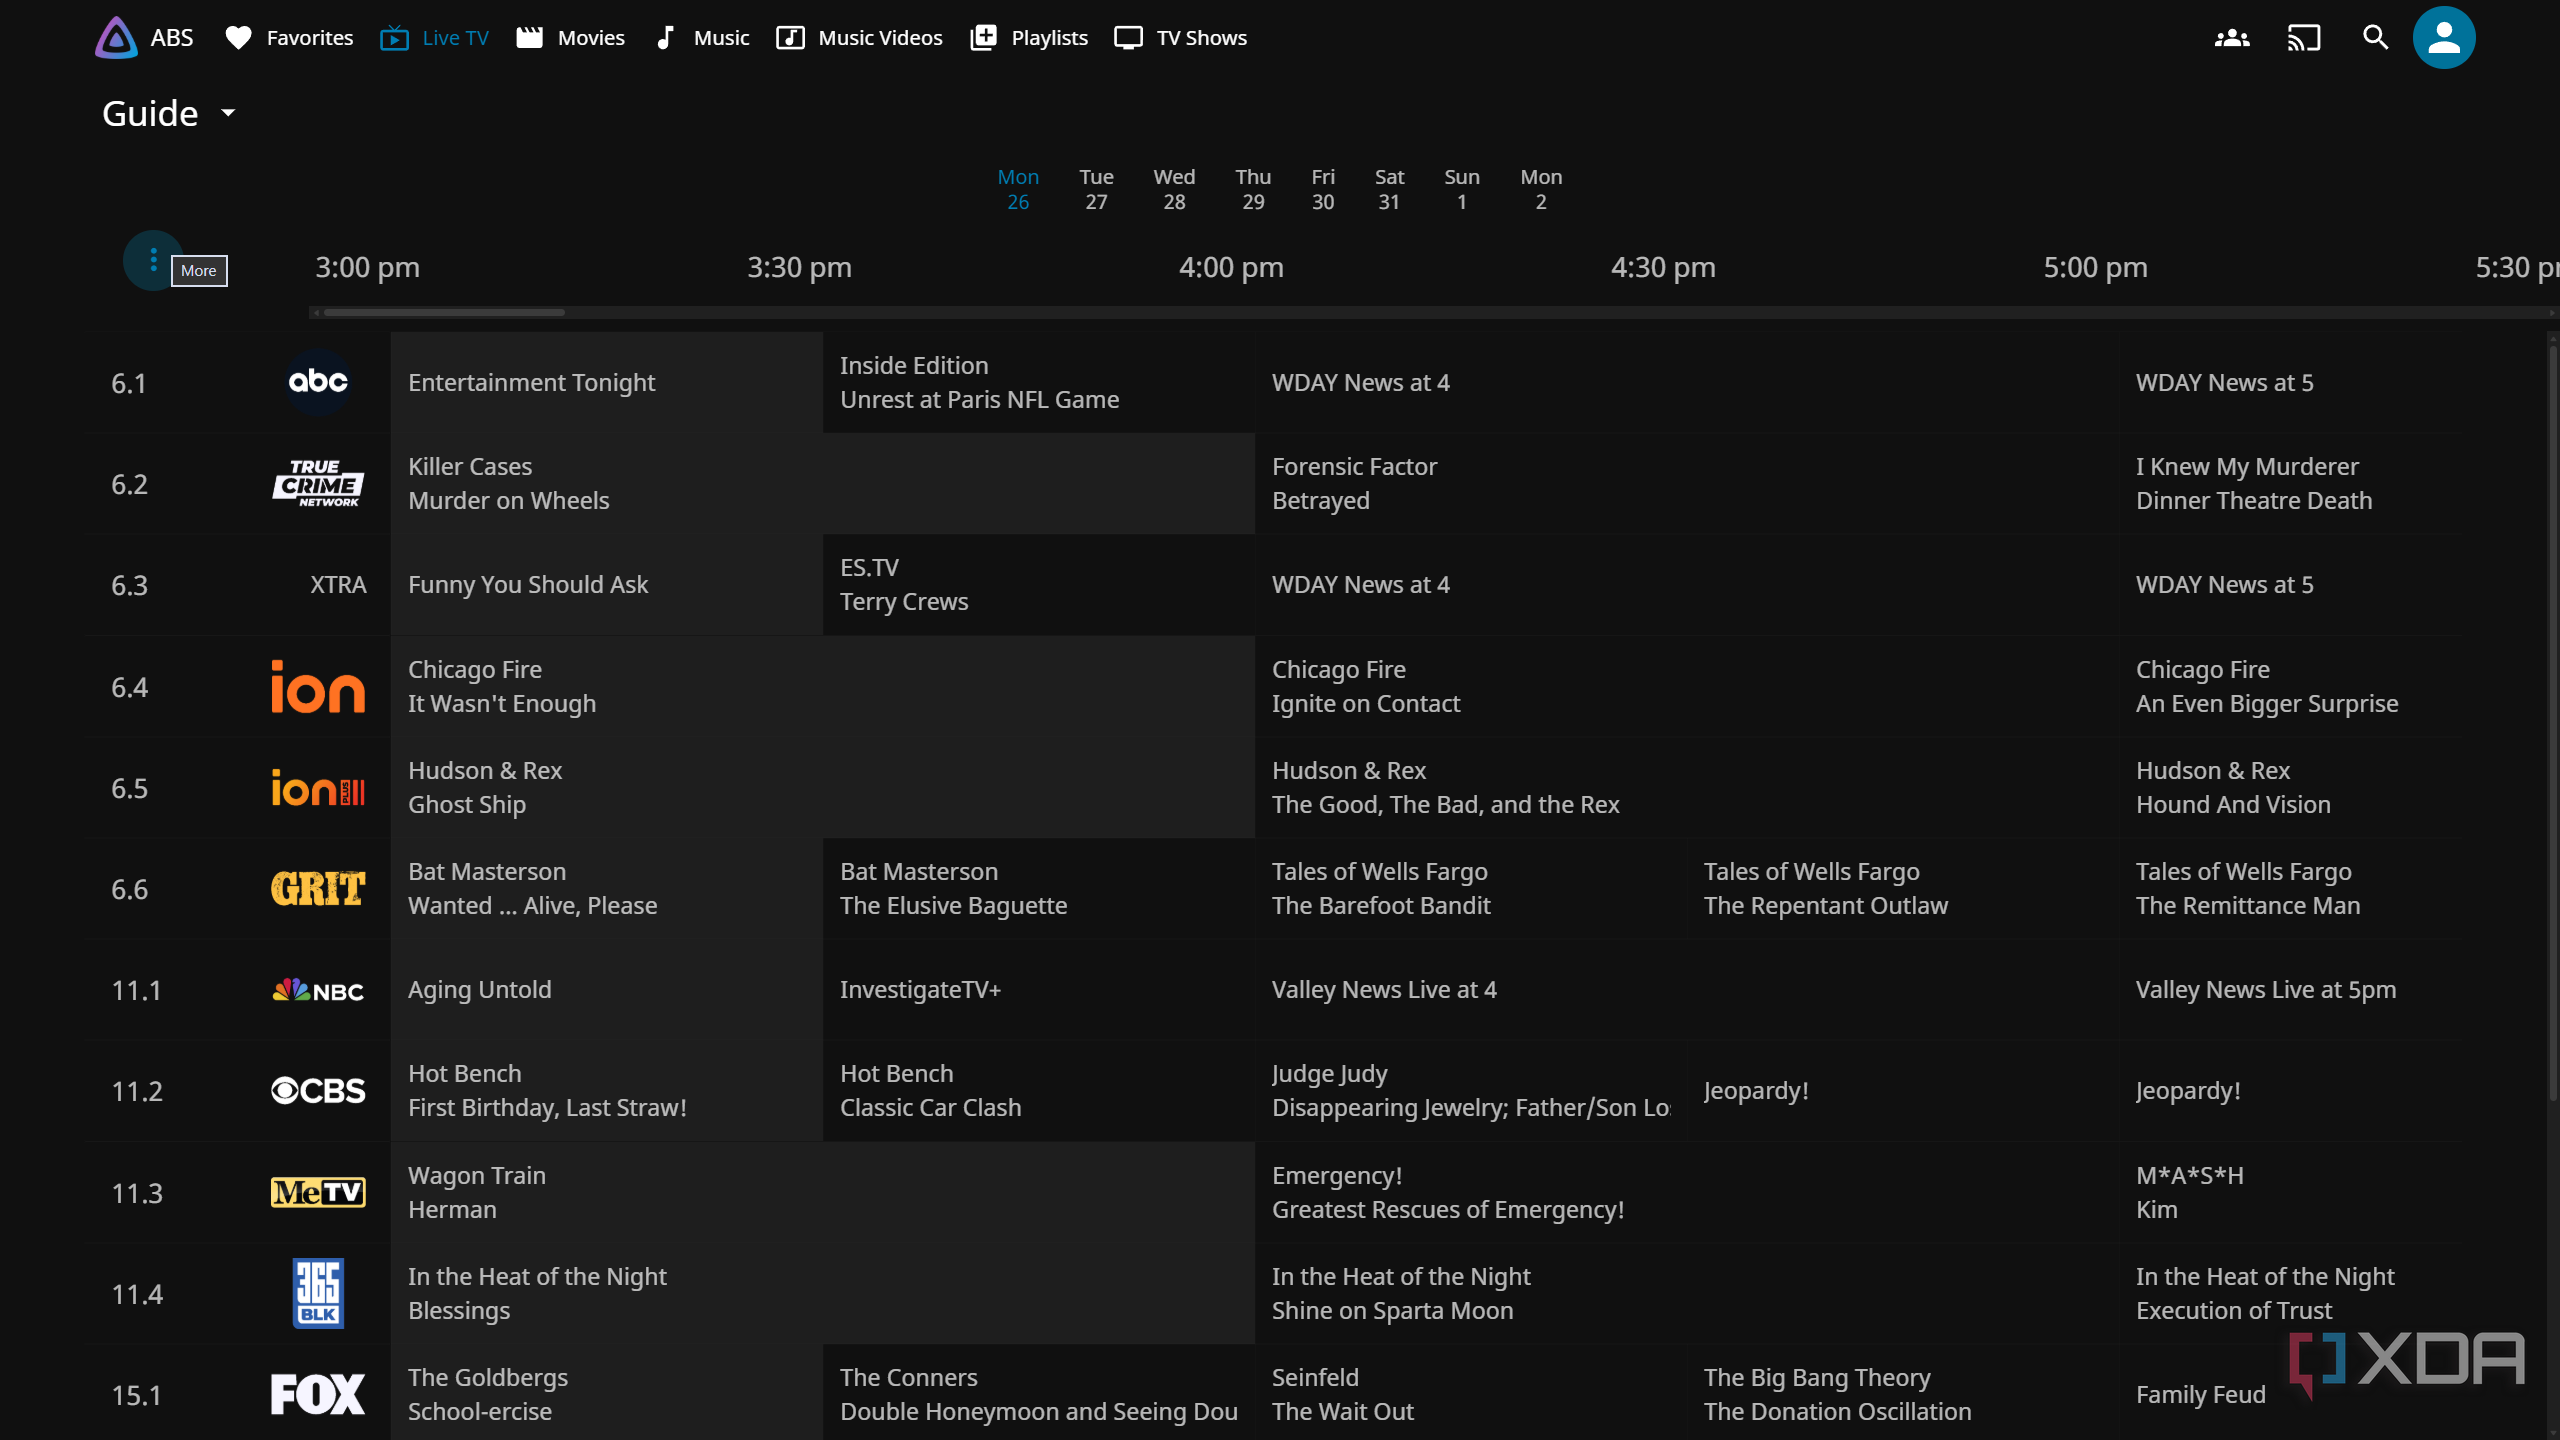Open the Movies section
2560x1440 pixels.
(x=570, y=38)
